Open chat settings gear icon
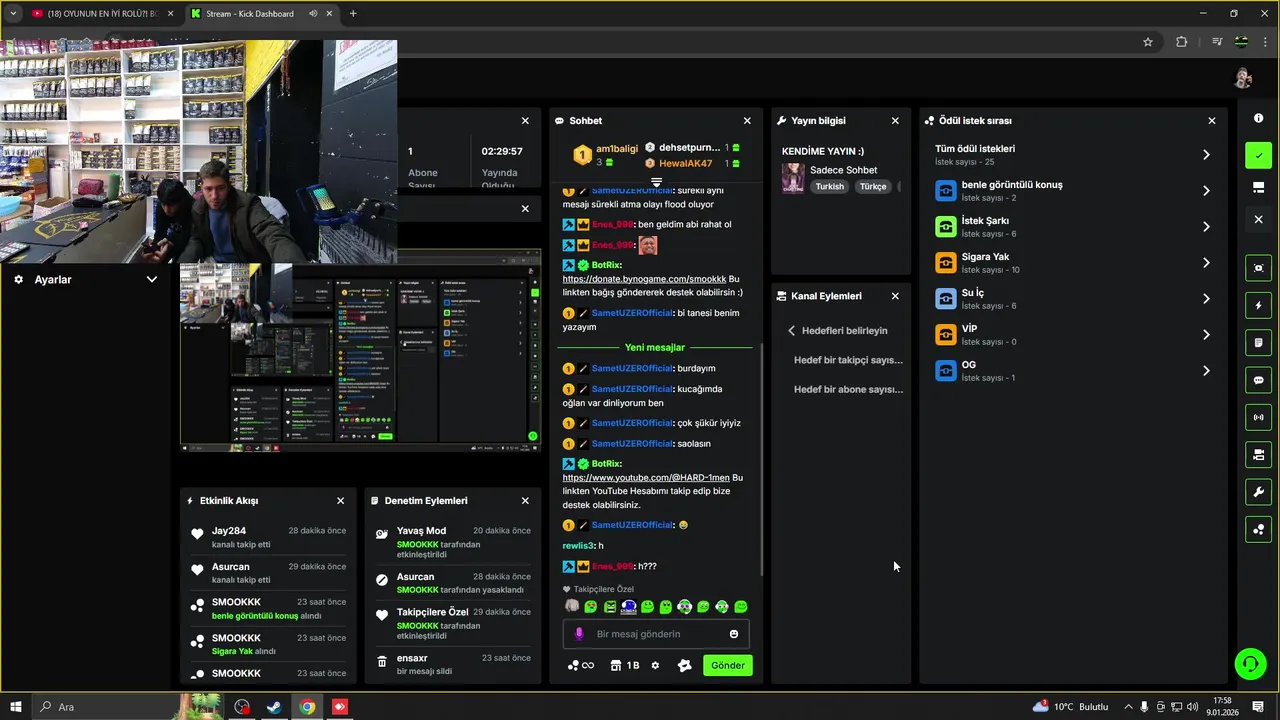 655,665
